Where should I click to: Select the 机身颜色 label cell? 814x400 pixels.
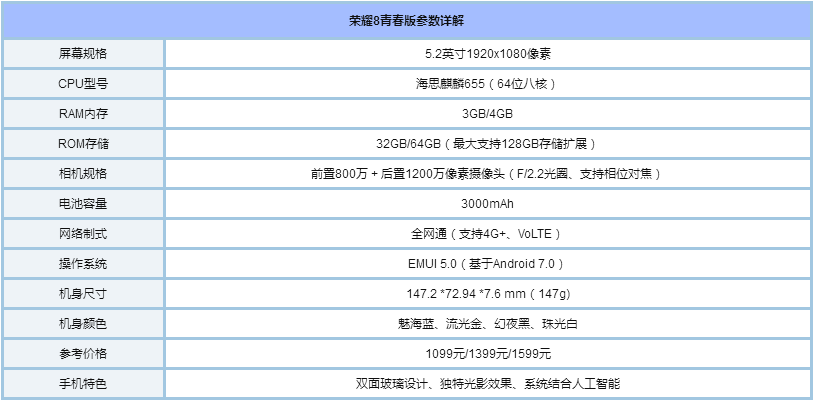(83, 324)
